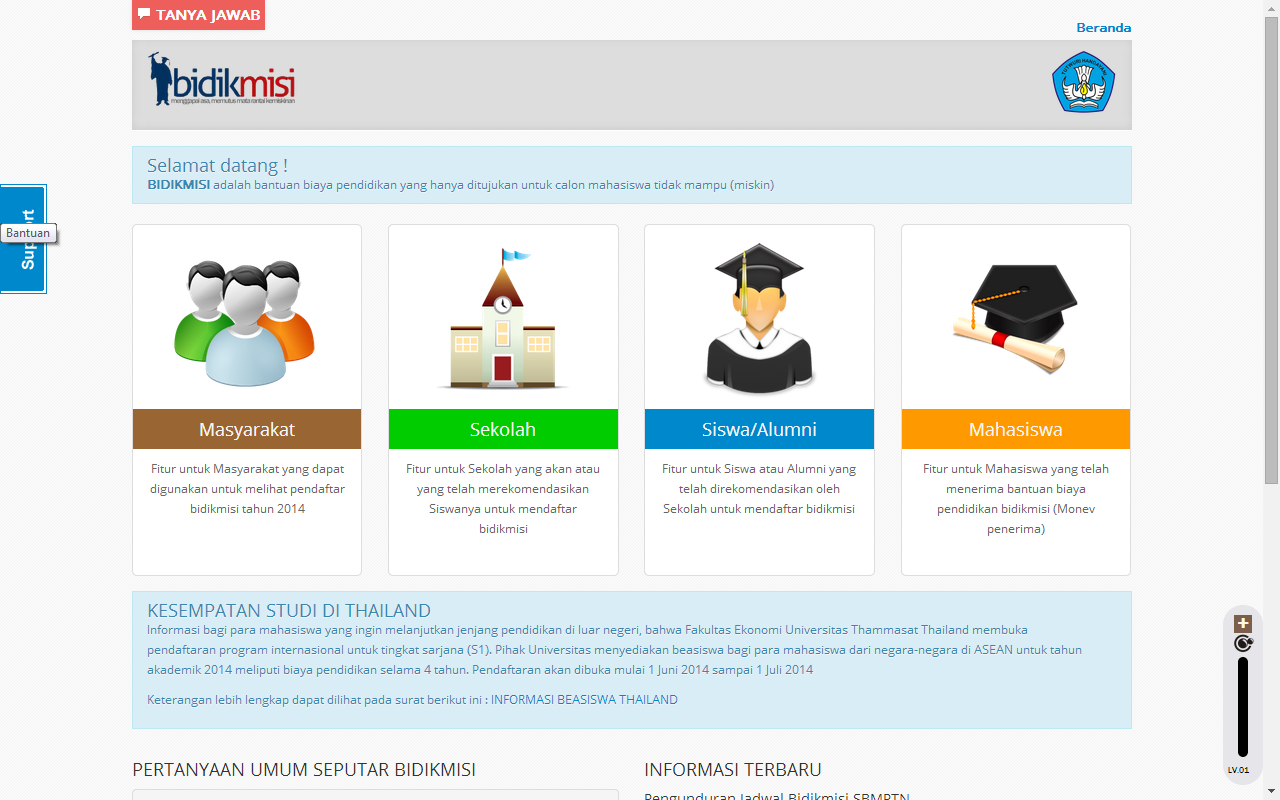Click the page vertical scrollbar thumb

[x=1272, y=250]
